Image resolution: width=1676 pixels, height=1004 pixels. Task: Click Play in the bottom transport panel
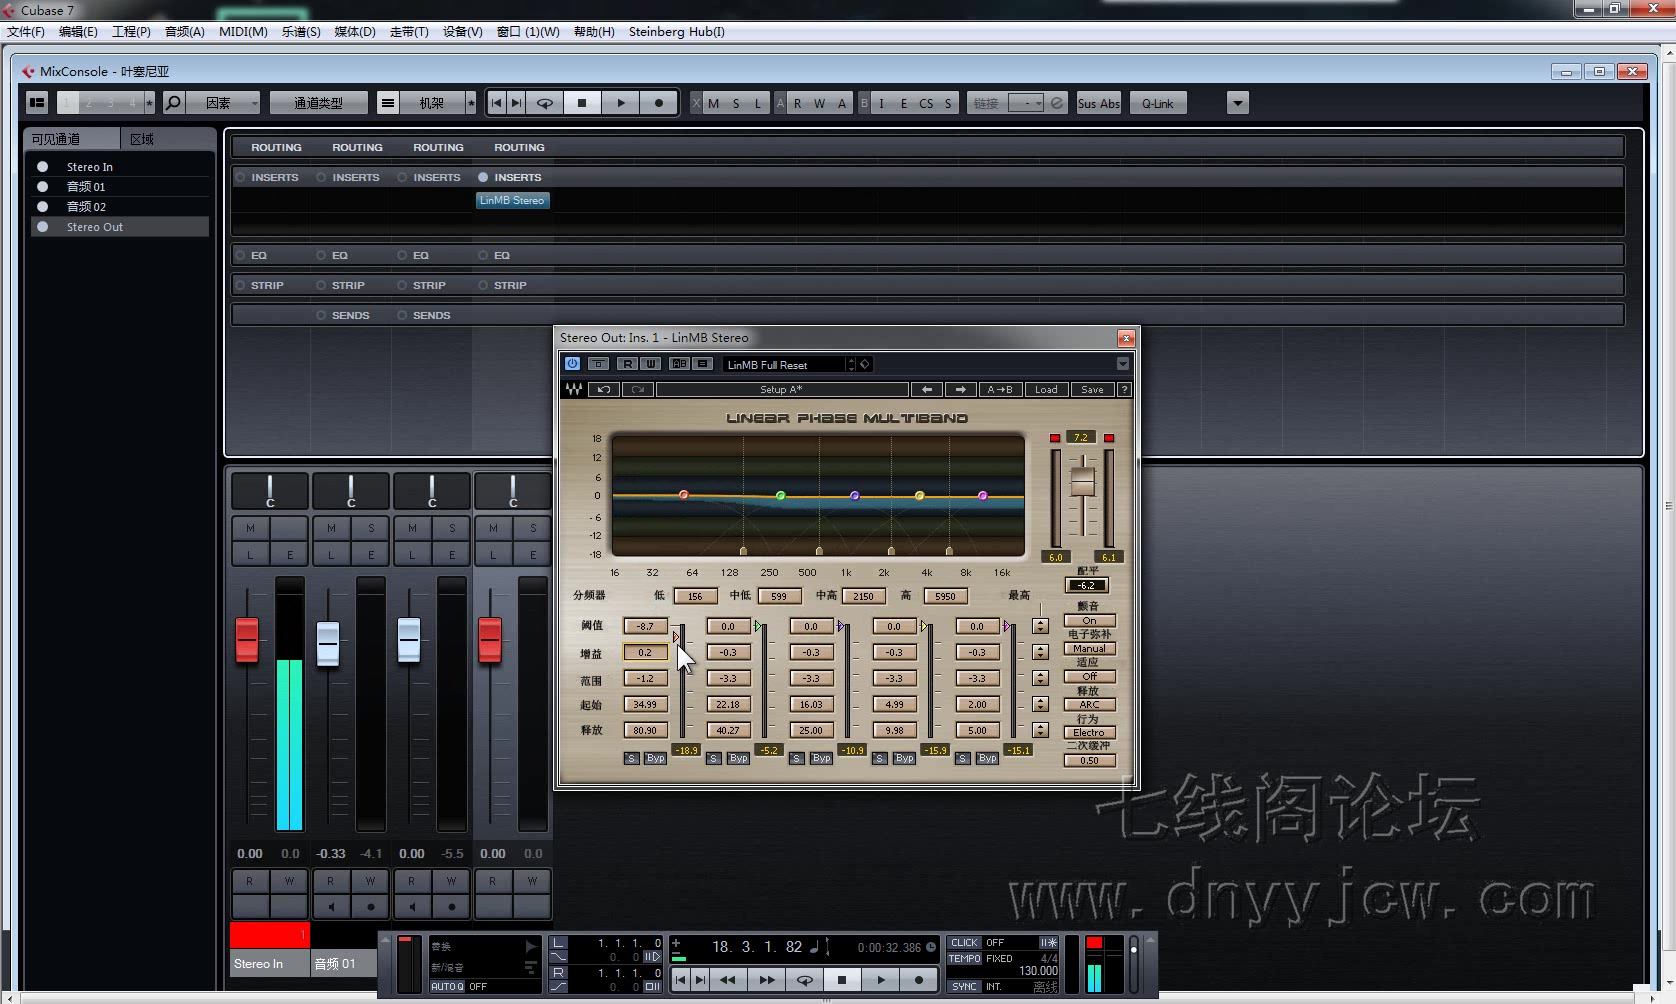[880, 980]
